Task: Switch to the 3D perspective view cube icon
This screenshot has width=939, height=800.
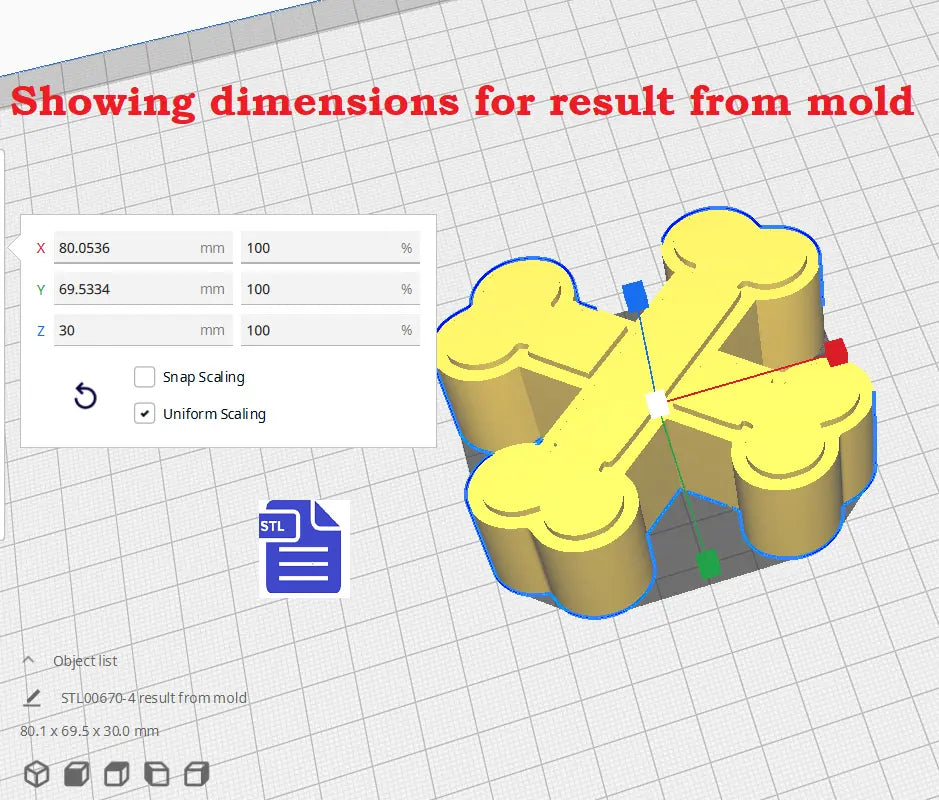Action: point(37,773)
